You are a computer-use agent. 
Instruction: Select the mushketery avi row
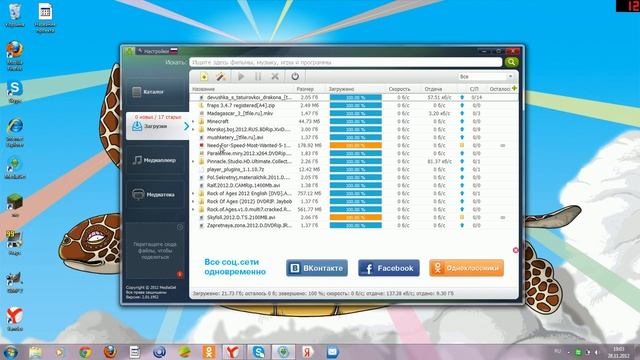pos(353,137)
